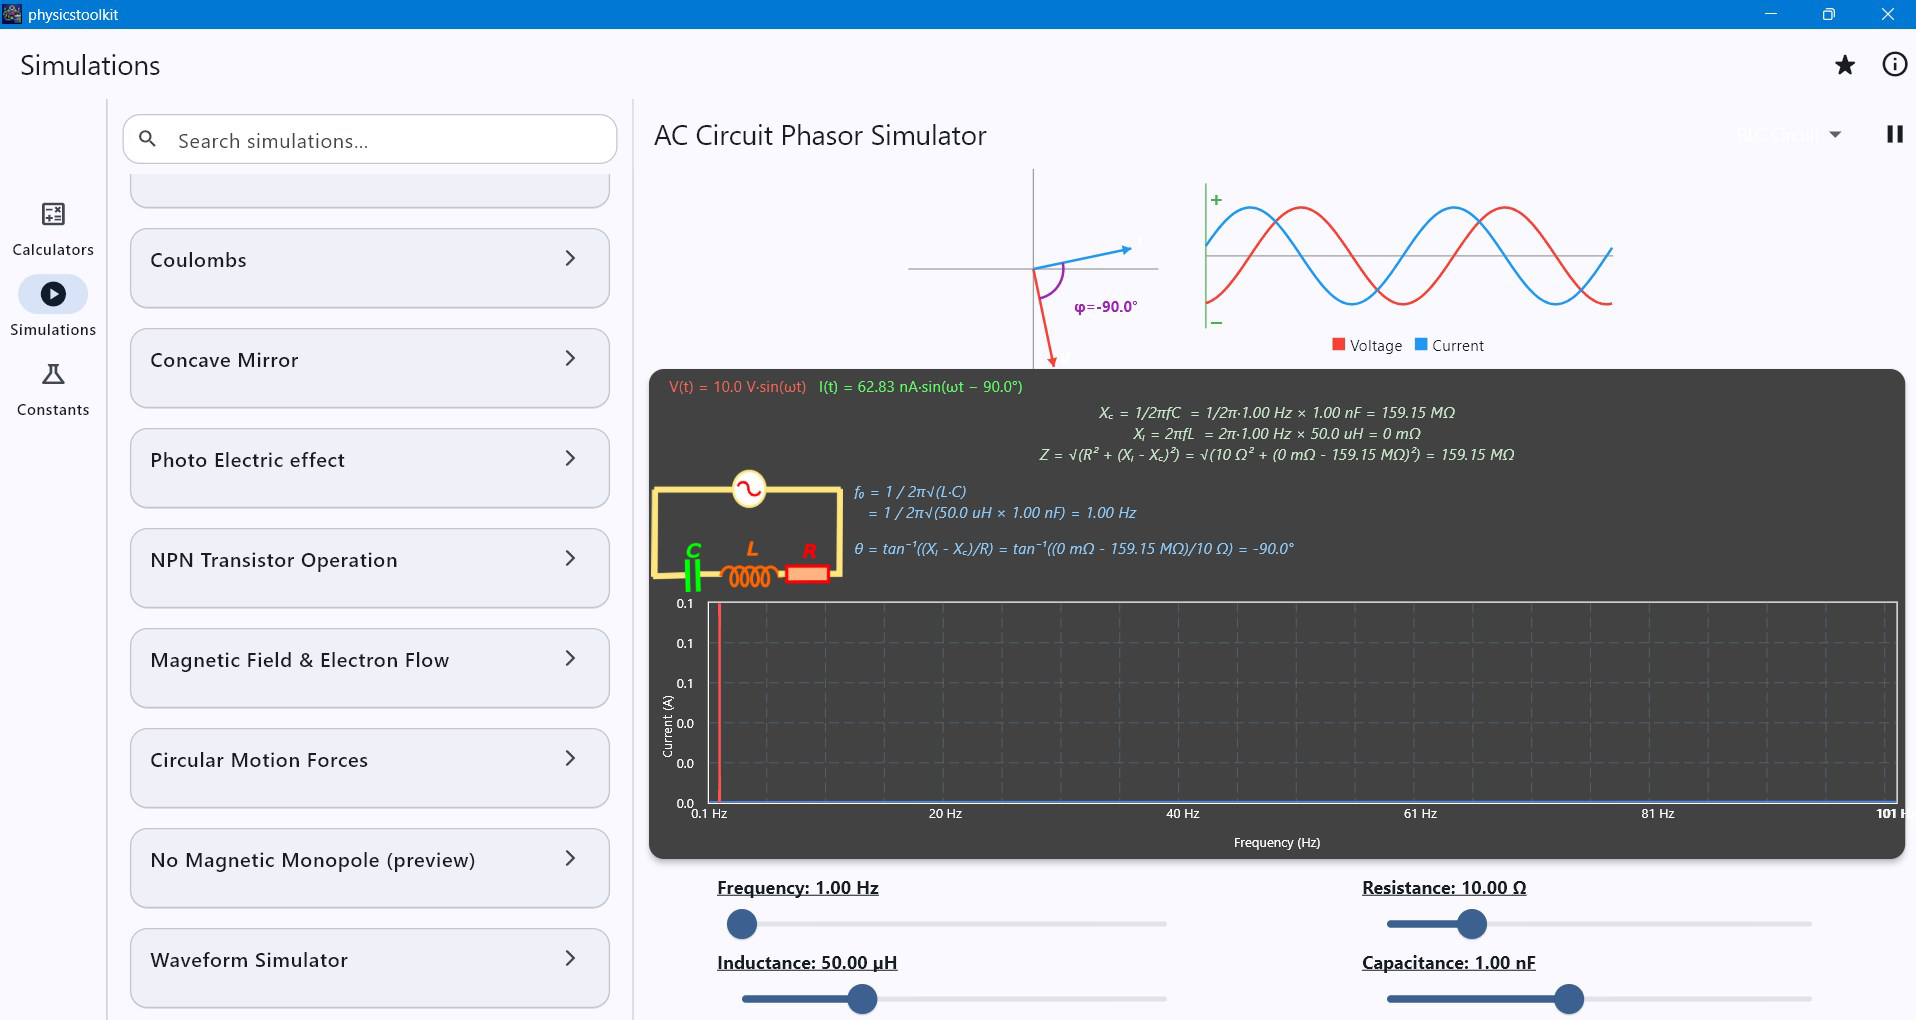Screen dimensions: 1916x1020
Task: Click the physicstoolkit app icon in the title bar
Action: (x=12, y=14)
